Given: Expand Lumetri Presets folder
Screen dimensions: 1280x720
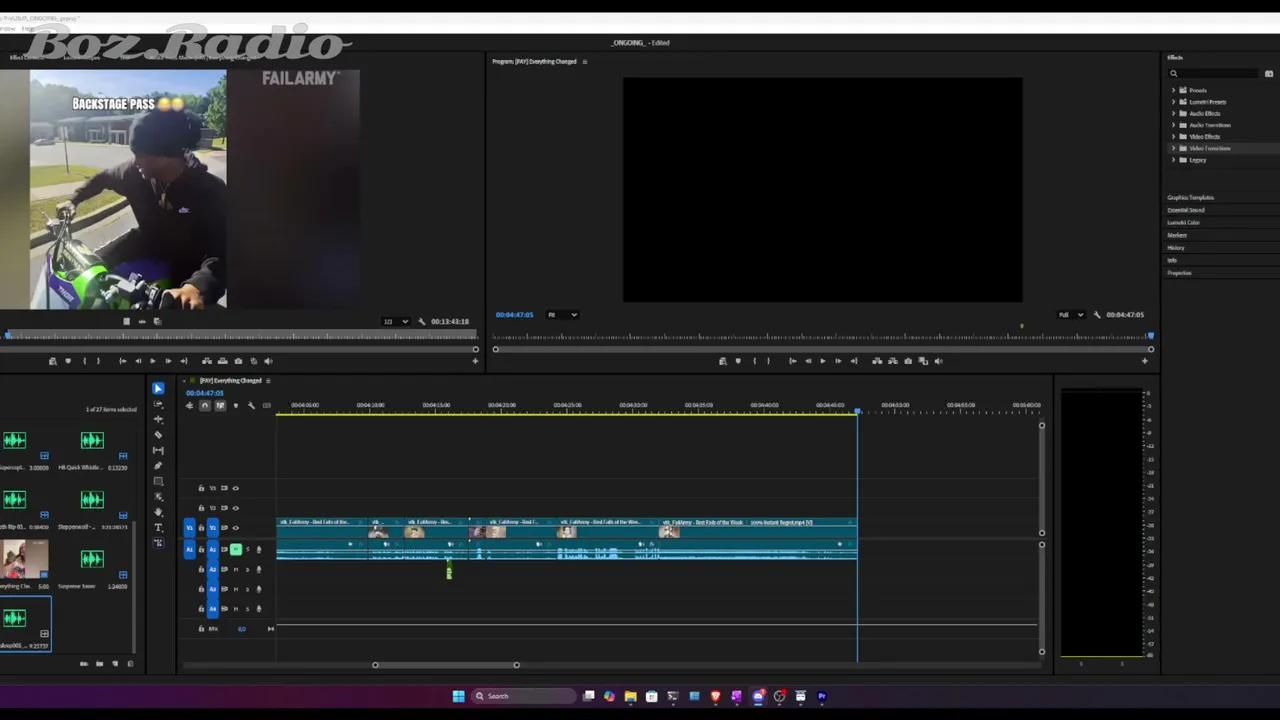Looking at the screenshot, I should tap(1173, 102).
